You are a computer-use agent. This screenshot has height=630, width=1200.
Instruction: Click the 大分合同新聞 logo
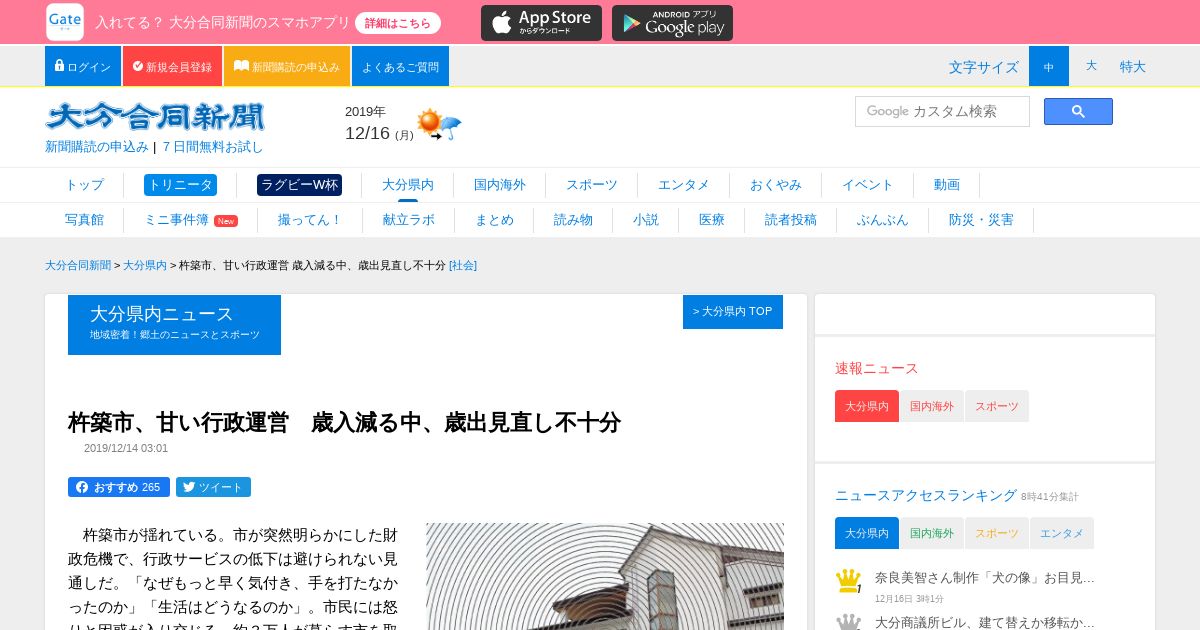(x=155, y=117)
